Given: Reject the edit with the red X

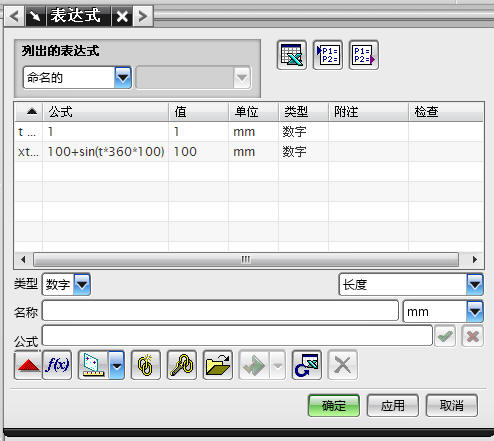Looking at the screenshot, I should (472, 336).
